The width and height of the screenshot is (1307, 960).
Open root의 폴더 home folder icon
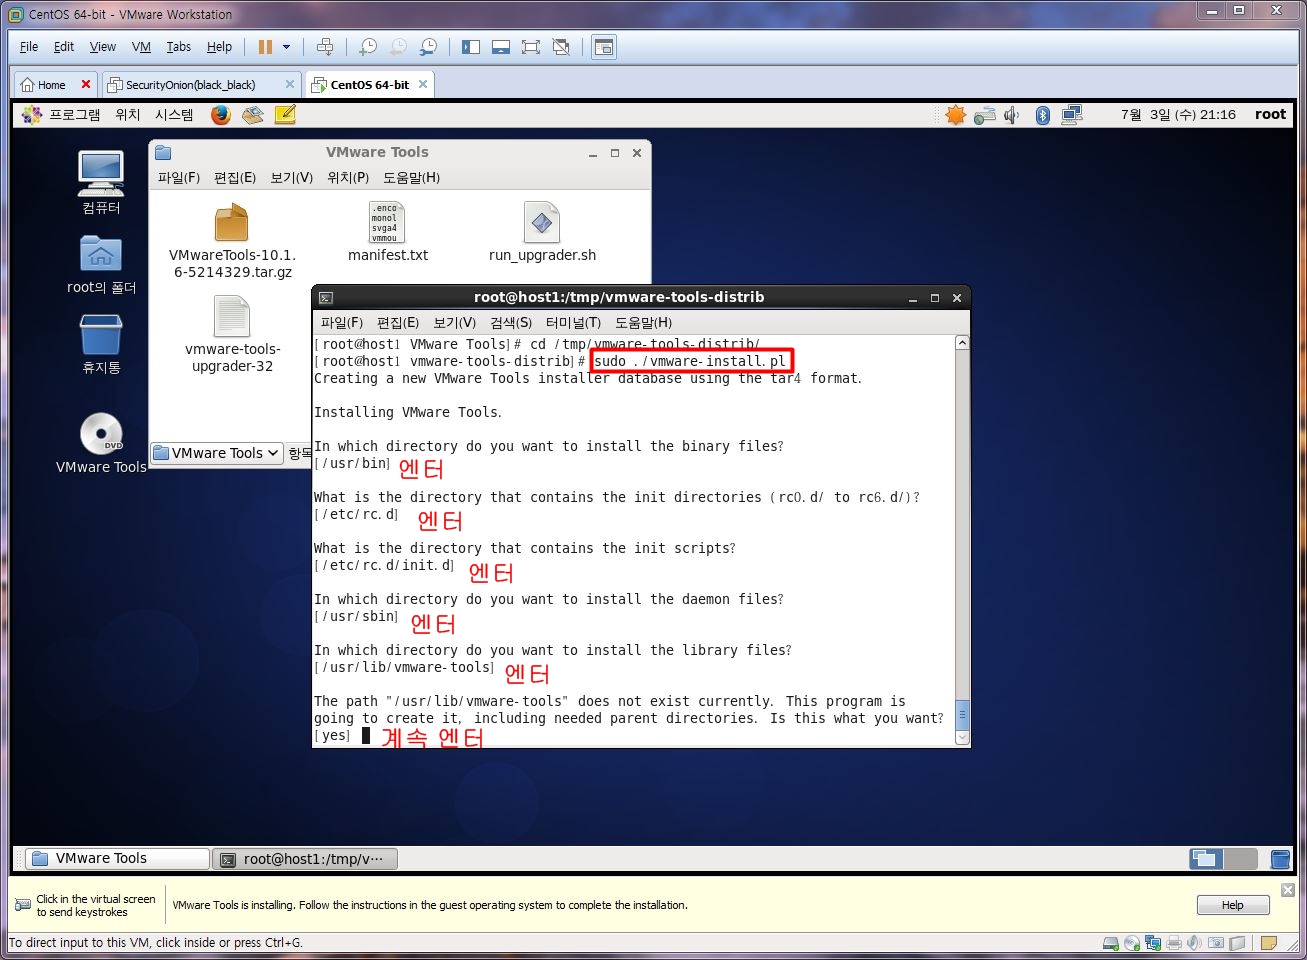[101, 265]
